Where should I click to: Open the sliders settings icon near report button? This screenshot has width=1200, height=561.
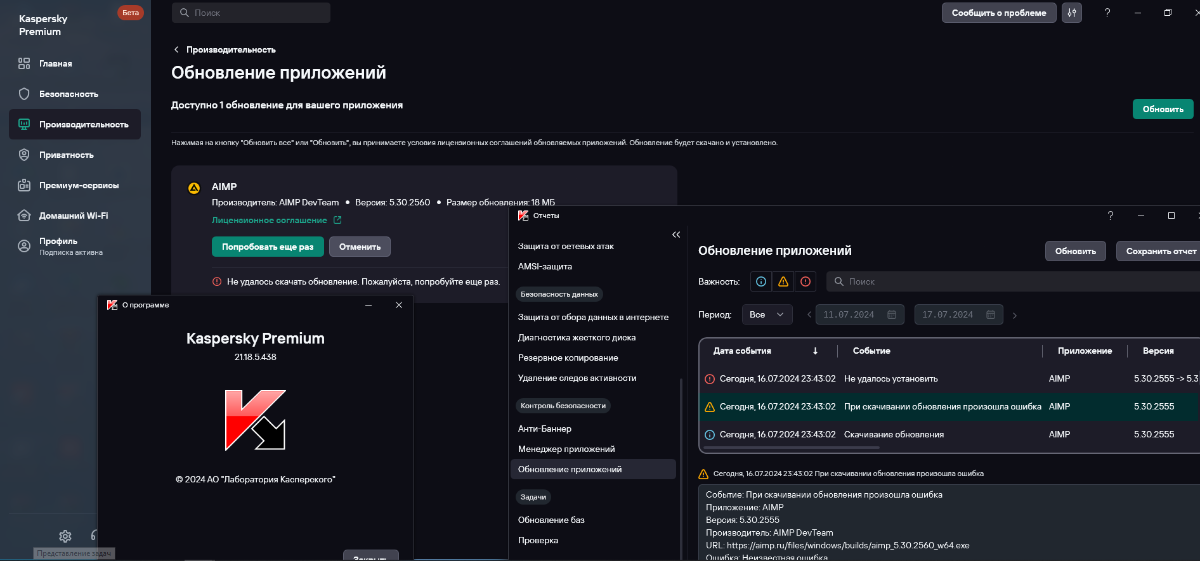(1072, 13)
